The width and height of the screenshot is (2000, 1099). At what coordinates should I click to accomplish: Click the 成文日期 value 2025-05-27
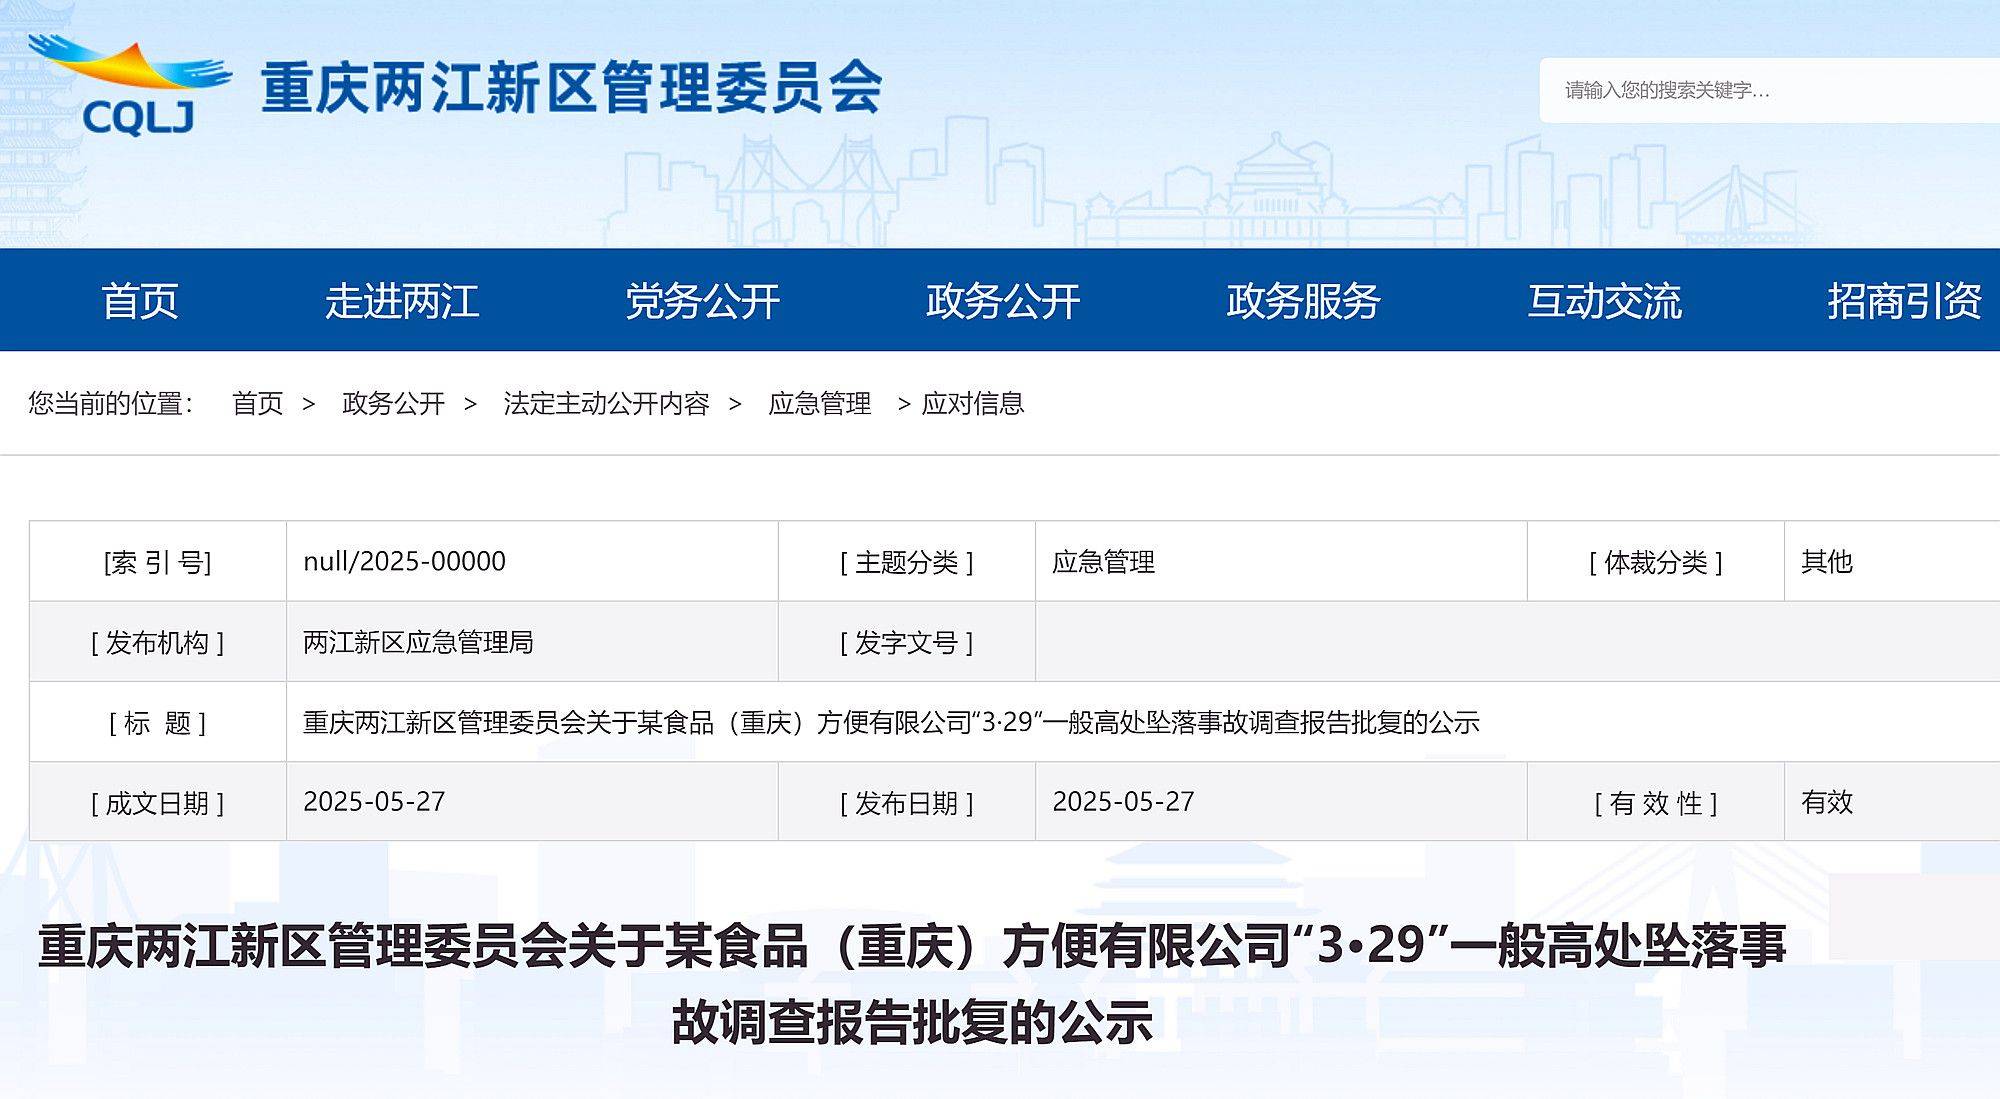point(374,802)
